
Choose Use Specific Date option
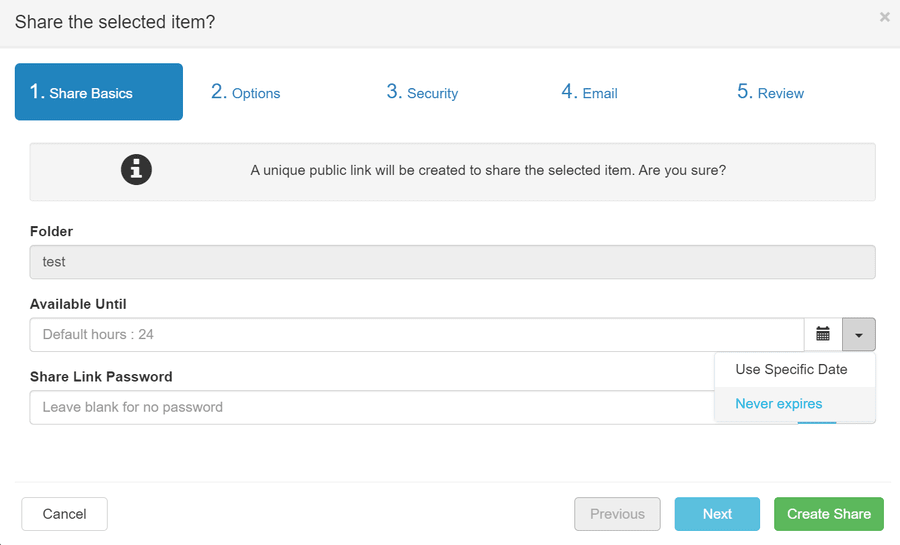791,369
